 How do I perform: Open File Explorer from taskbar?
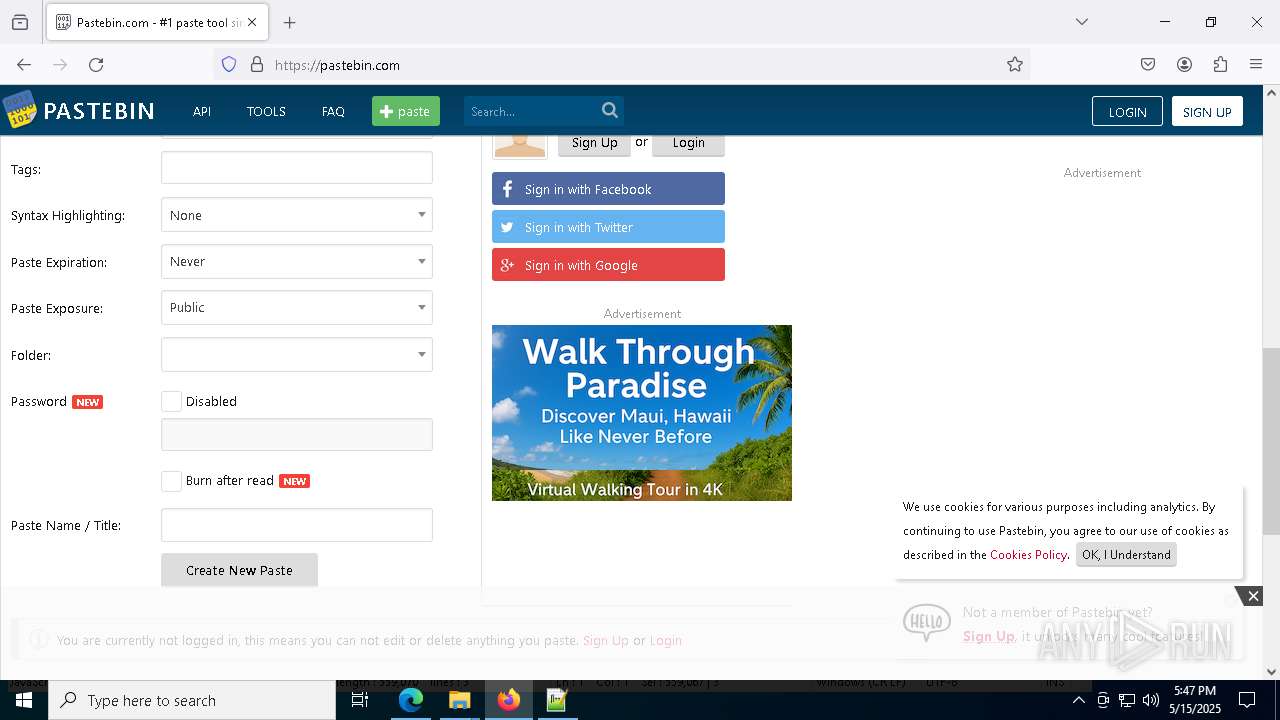(459, 700)
